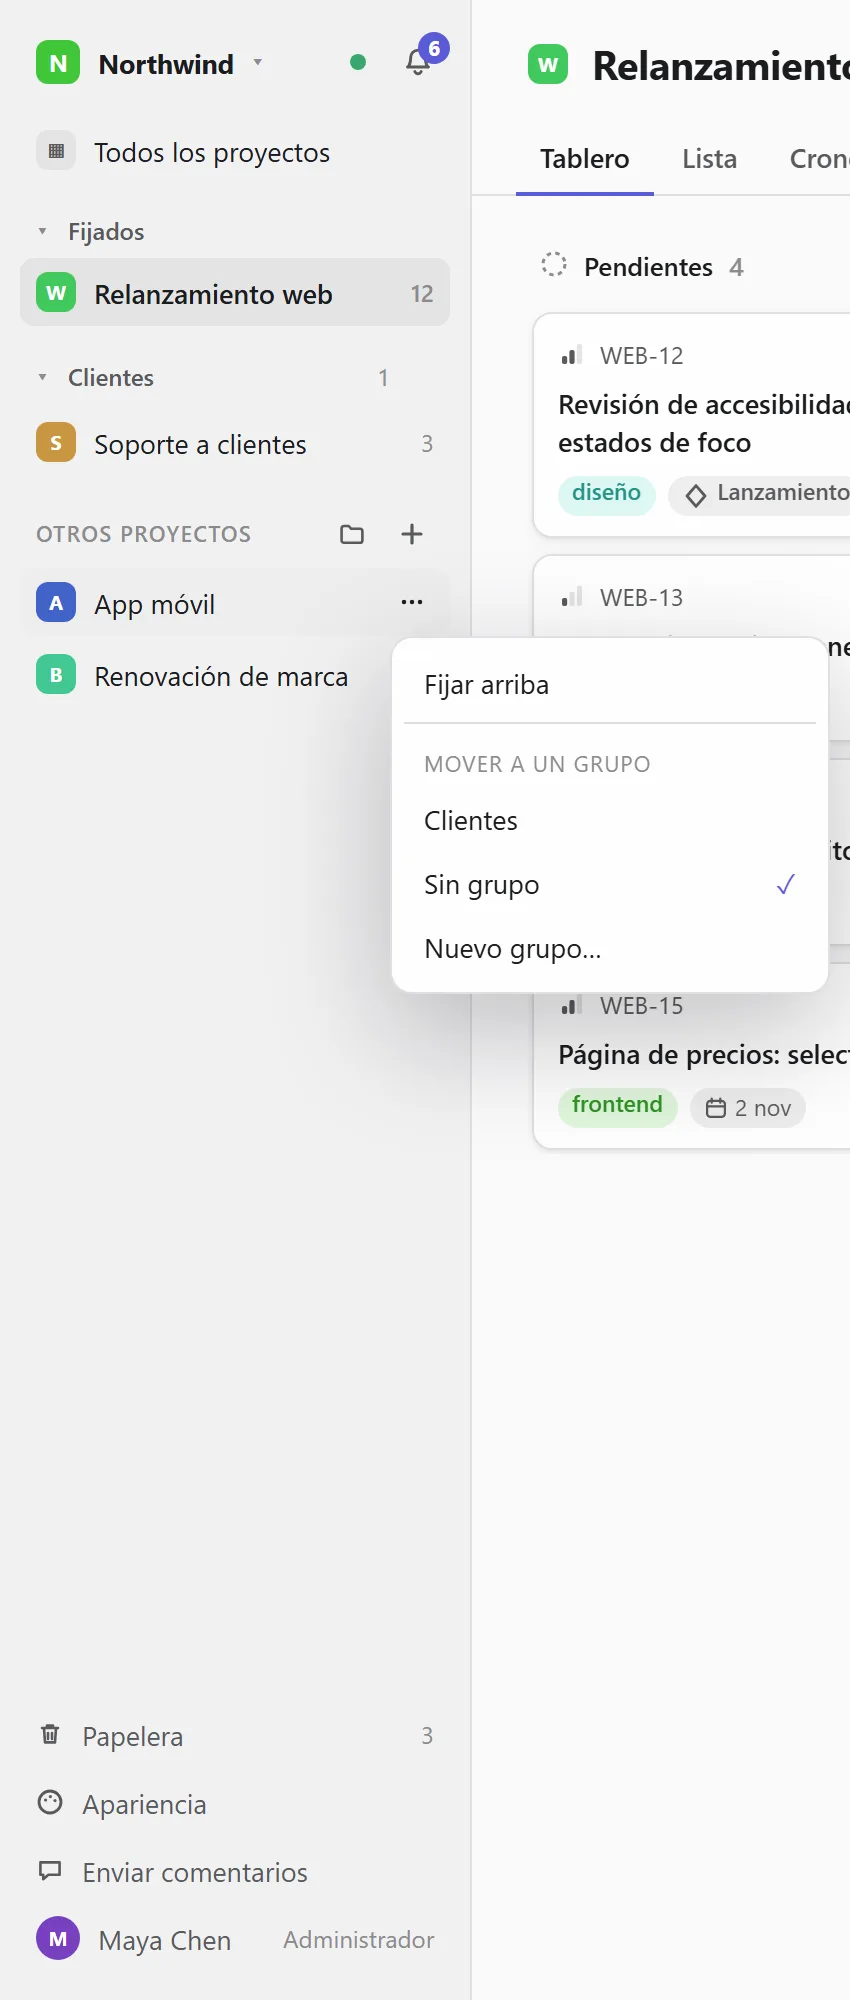The image size is (850, 2000).
Task: Click the 2 nov due date chip
Action: point(748,1108)
